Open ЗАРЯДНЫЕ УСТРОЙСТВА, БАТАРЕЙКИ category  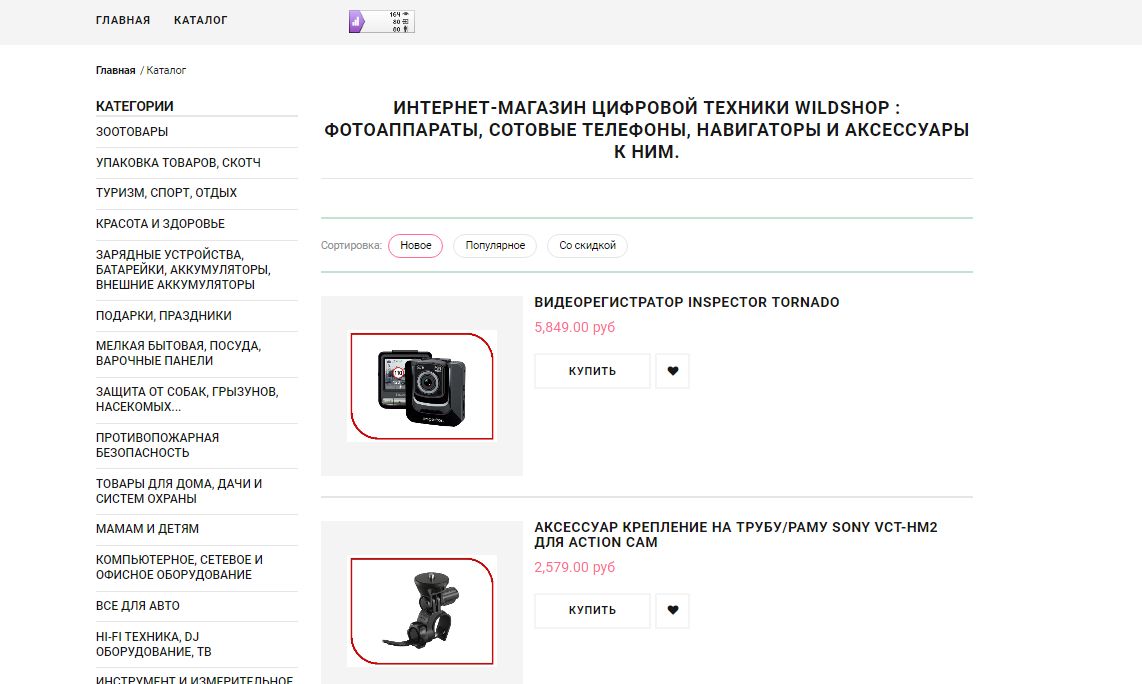point(184,270)
